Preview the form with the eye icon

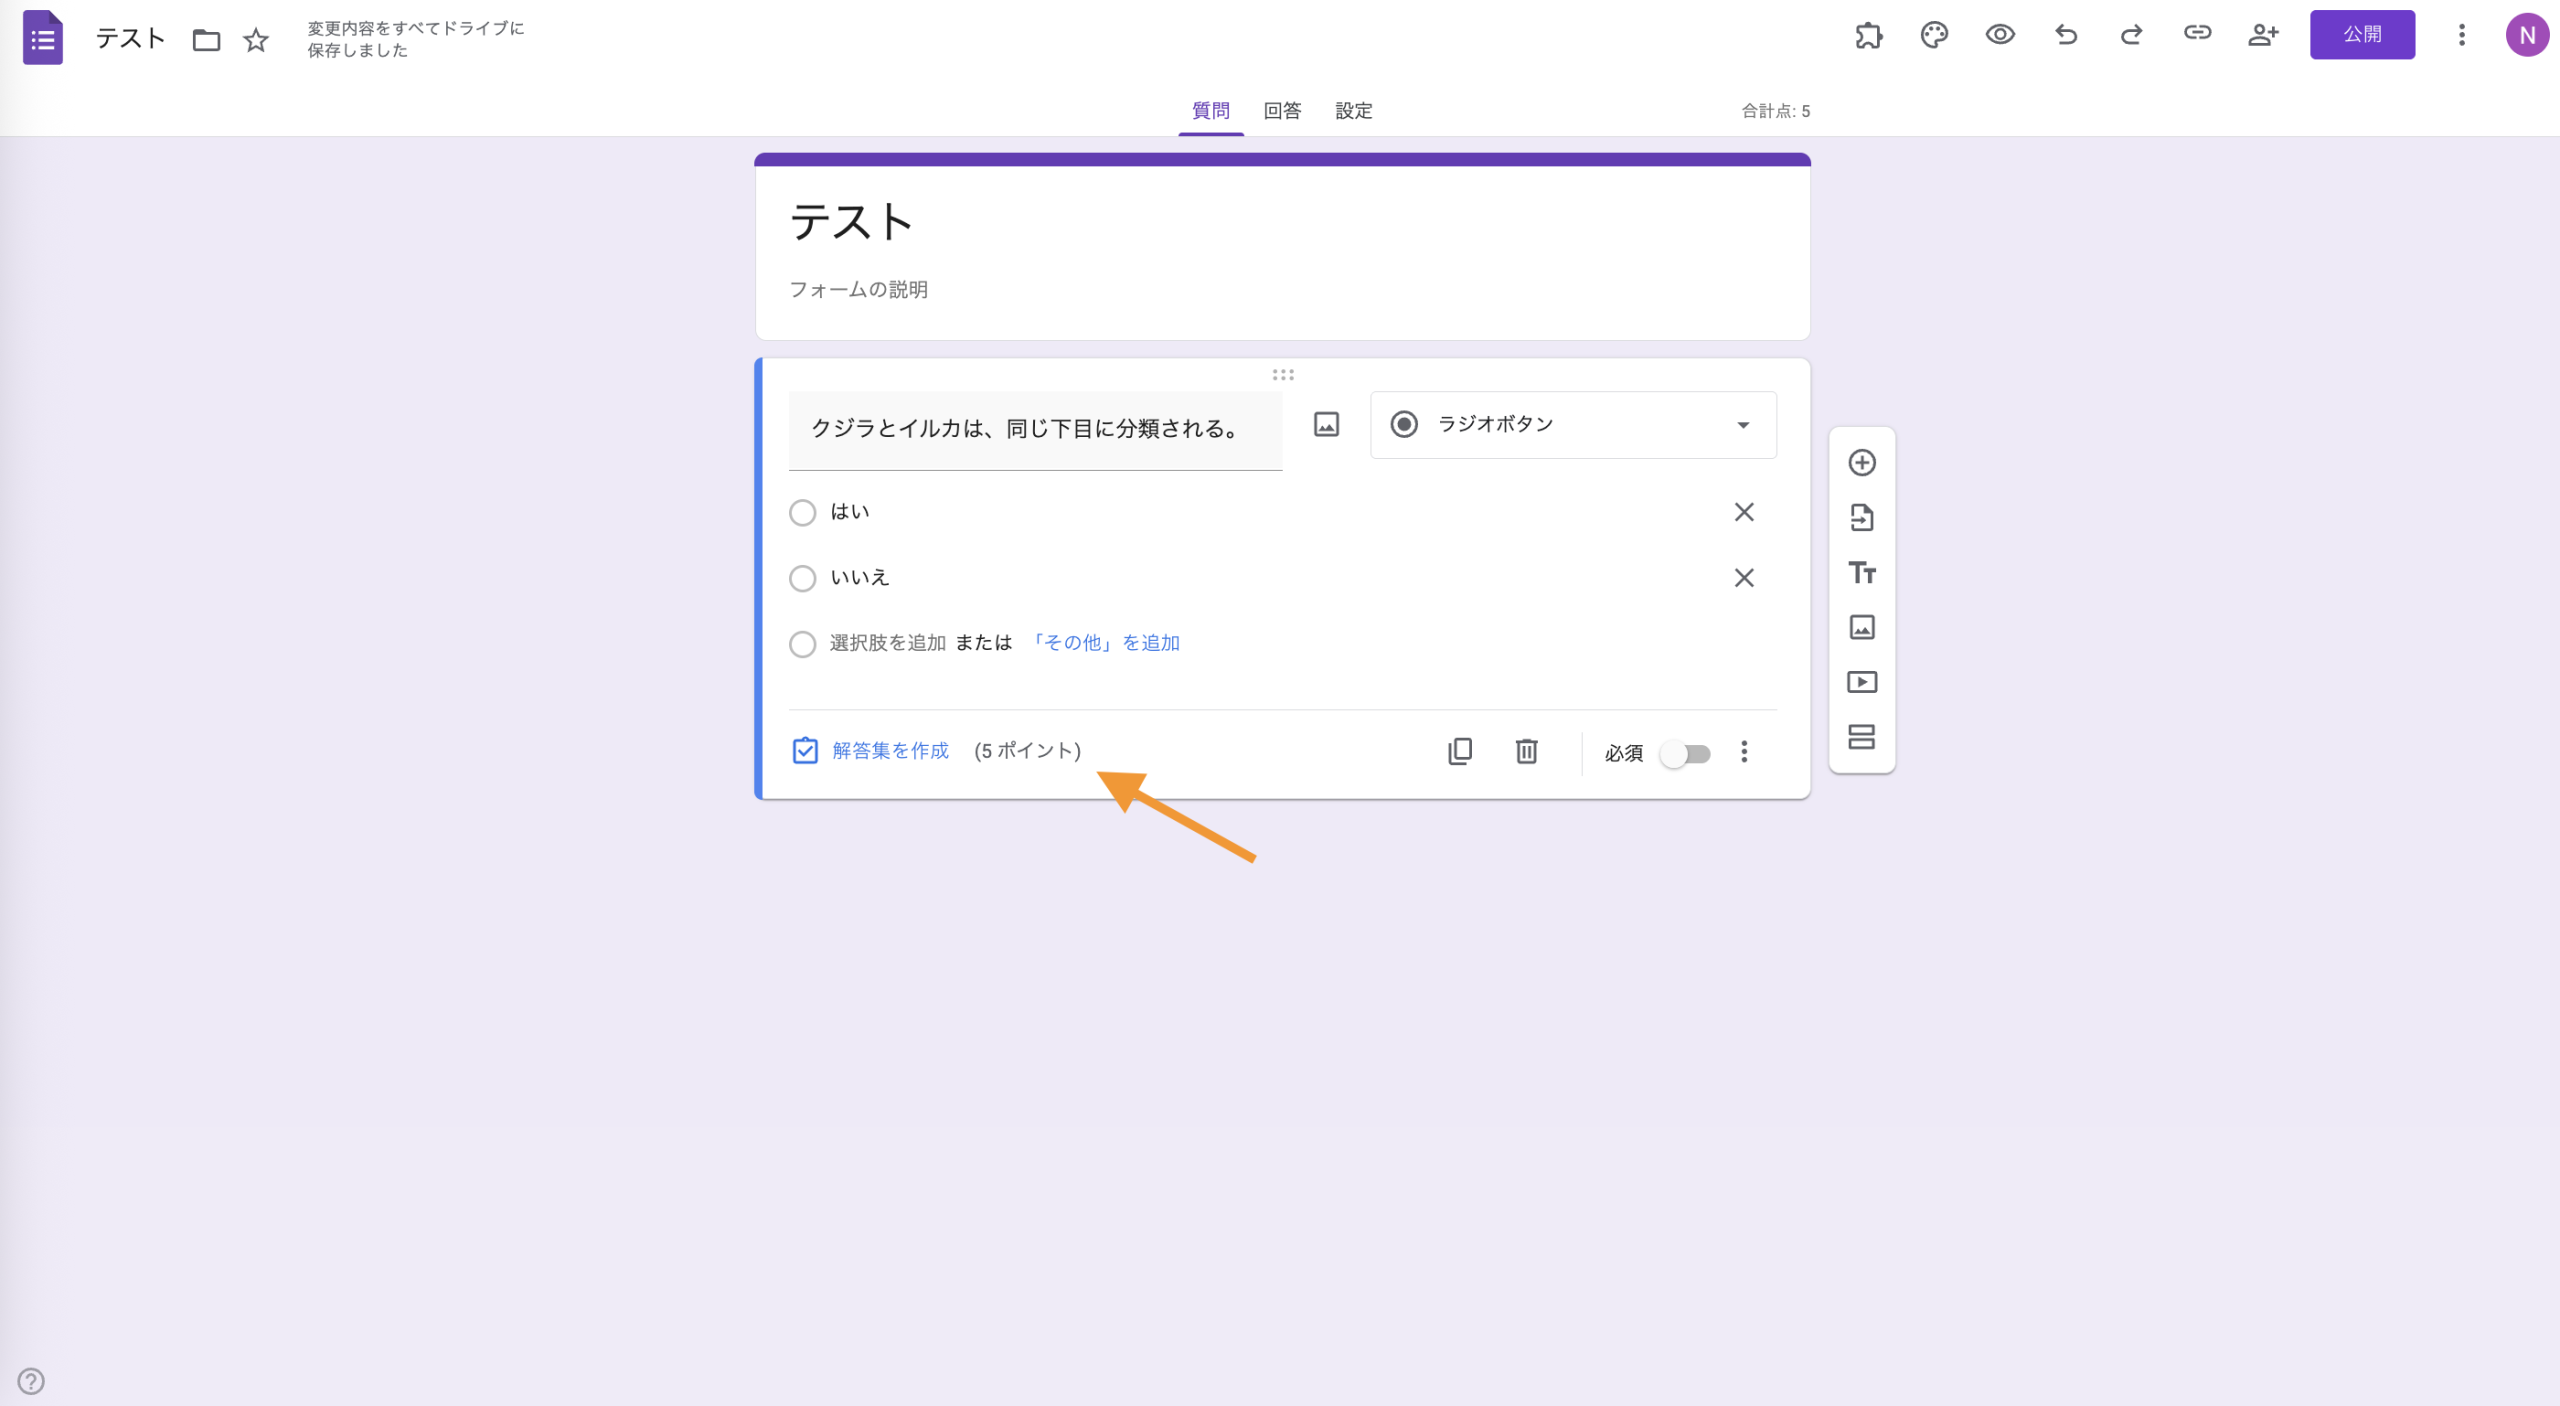pyautogui.click(x=2000, y=34)
